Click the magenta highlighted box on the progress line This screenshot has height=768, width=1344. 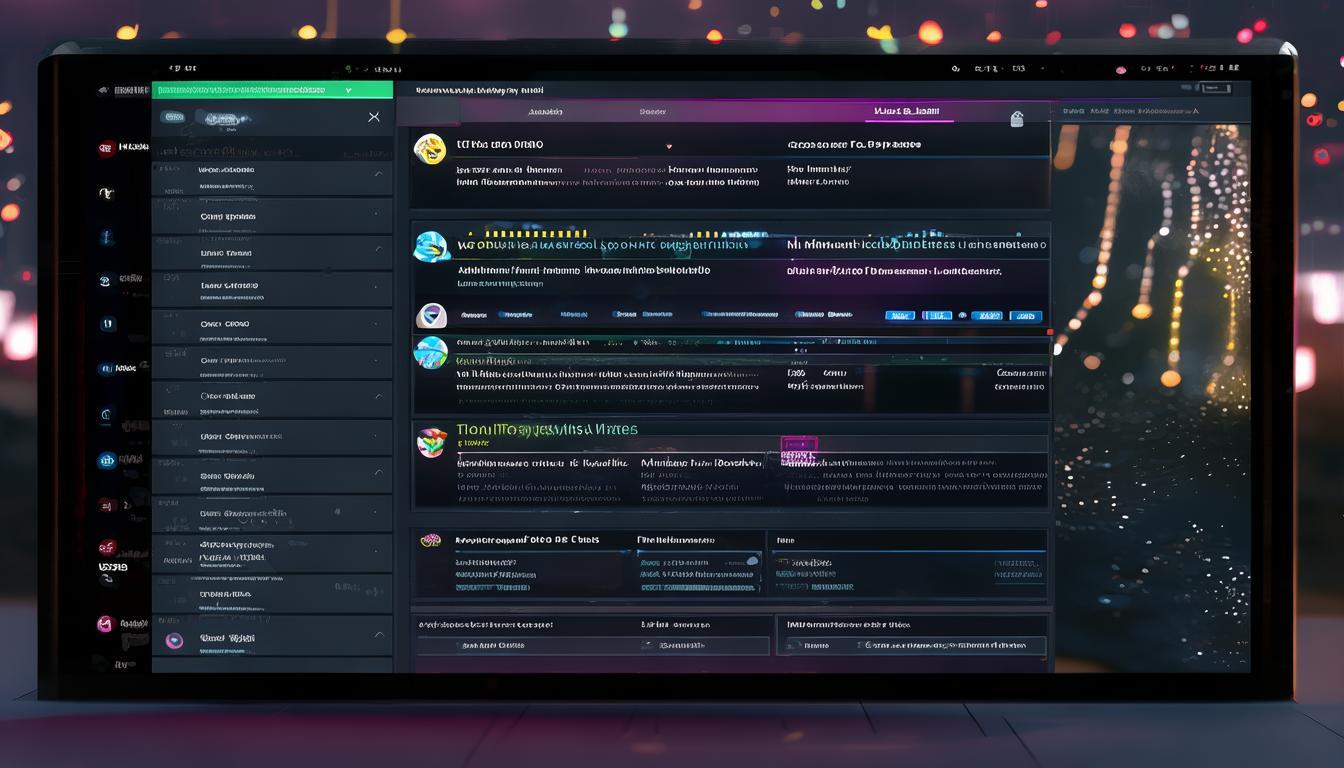pos(798,445)
